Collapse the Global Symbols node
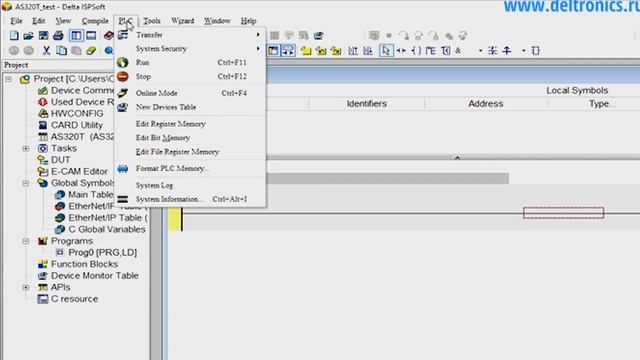Image resolution: width=640 pixels, height=360 pixels. tap(26, 183)
